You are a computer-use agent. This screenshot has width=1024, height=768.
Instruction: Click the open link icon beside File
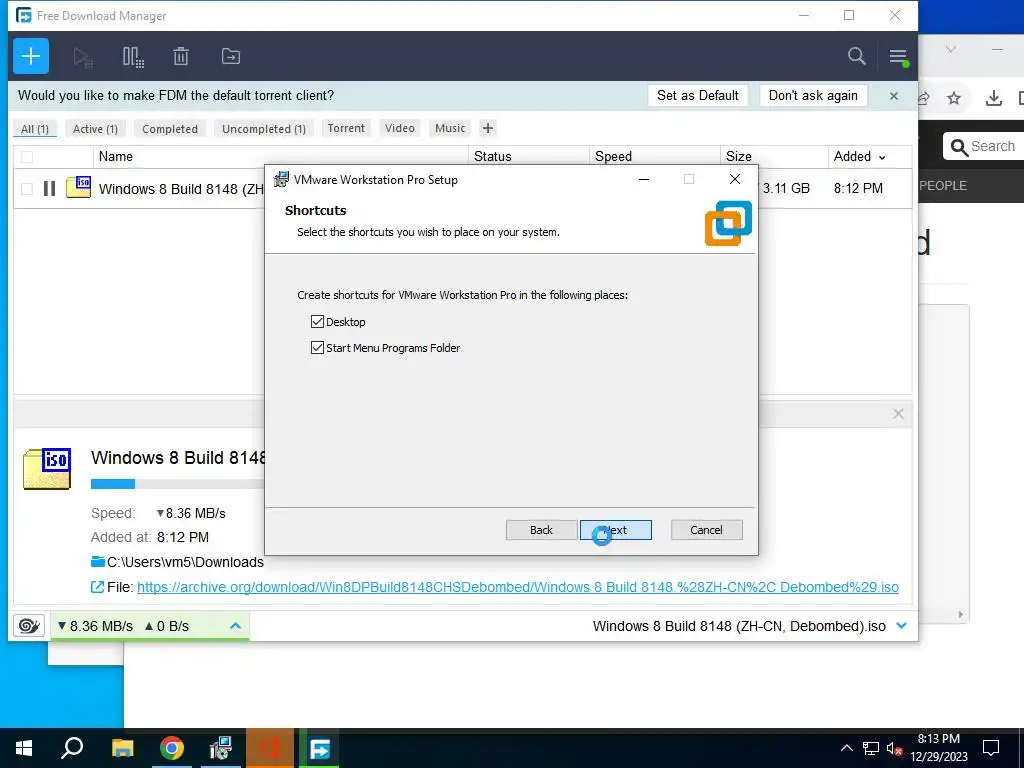(97, 587)
